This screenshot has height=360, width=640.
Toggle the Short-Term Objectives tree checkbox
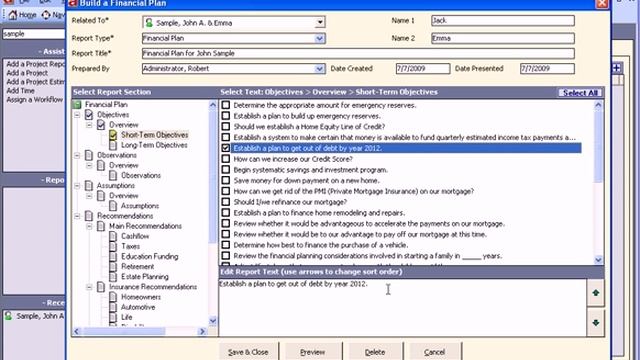coord(113,135)
